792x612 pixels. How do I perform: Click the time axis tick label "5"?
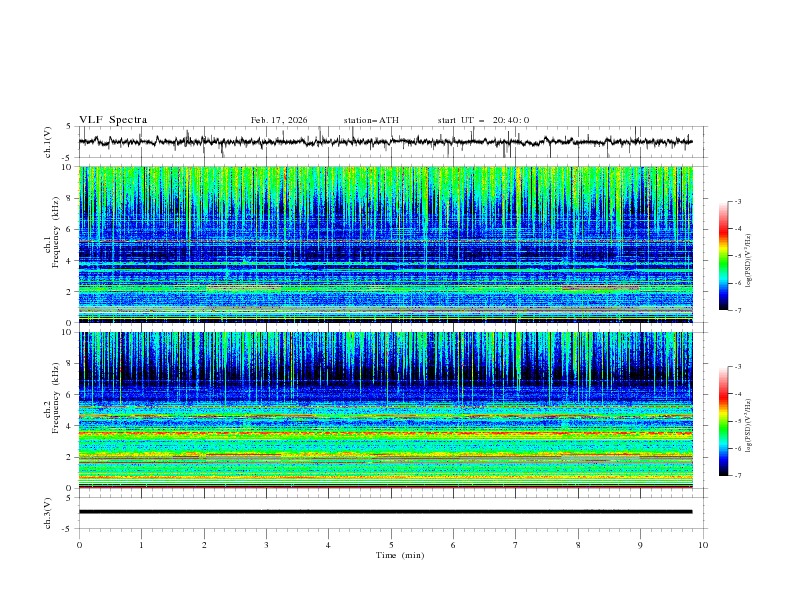coord(391,545)
